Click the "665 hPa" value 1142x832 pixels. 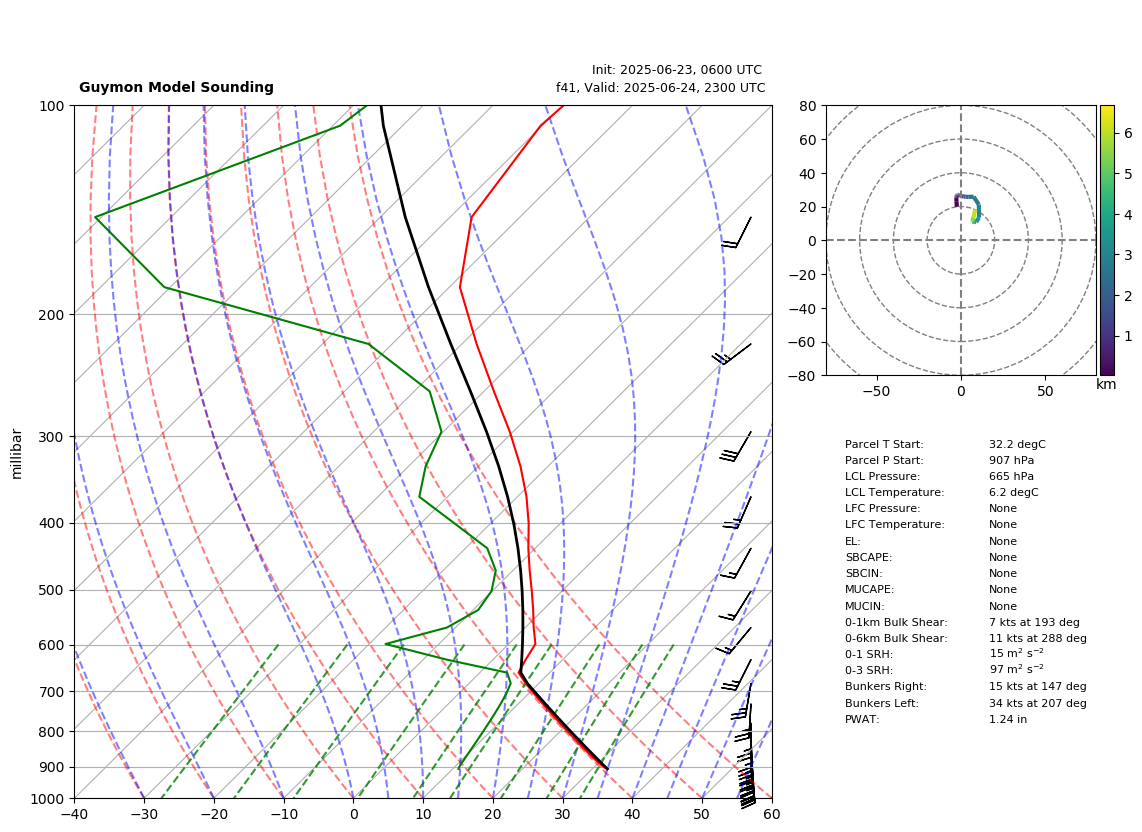[x=1011, y=476]
